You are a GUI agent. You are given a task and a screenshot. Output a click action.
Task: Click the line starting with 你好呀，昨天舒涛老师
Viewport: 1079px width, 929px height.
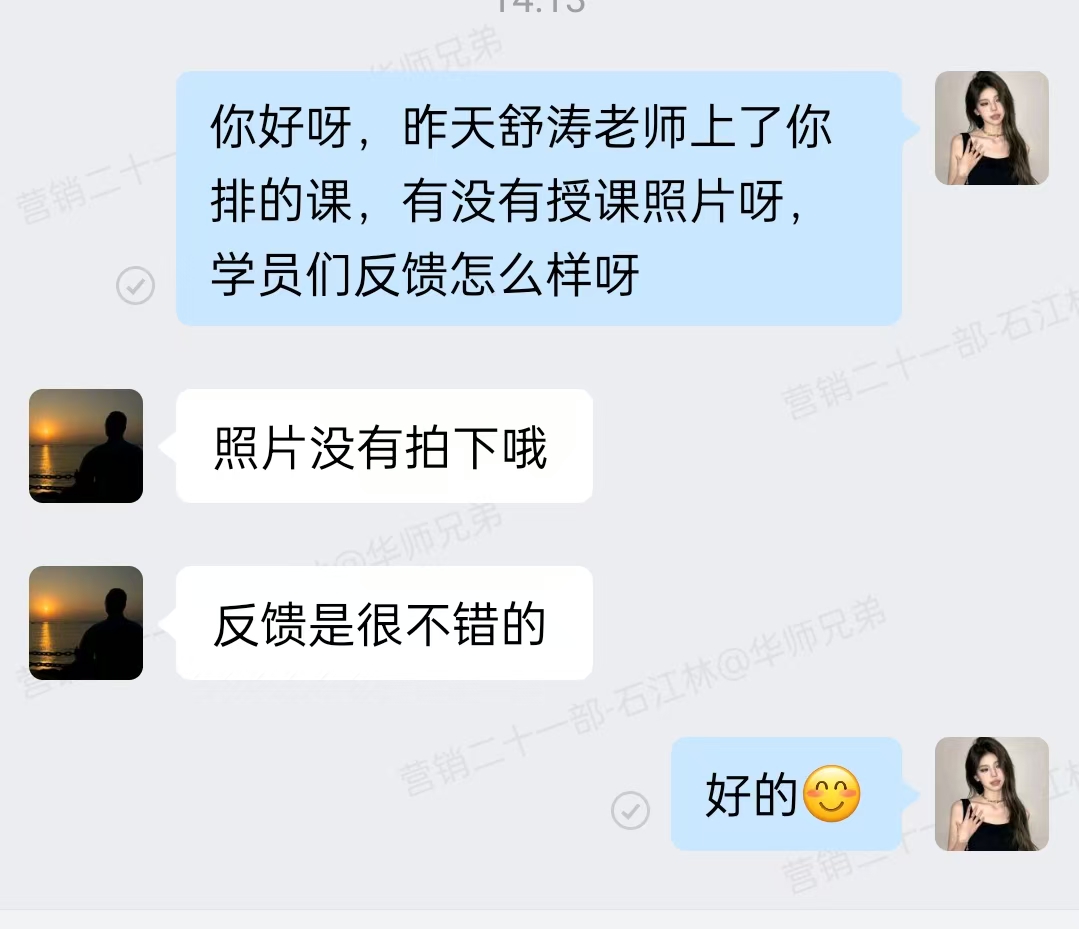click(x=522, y=127)
